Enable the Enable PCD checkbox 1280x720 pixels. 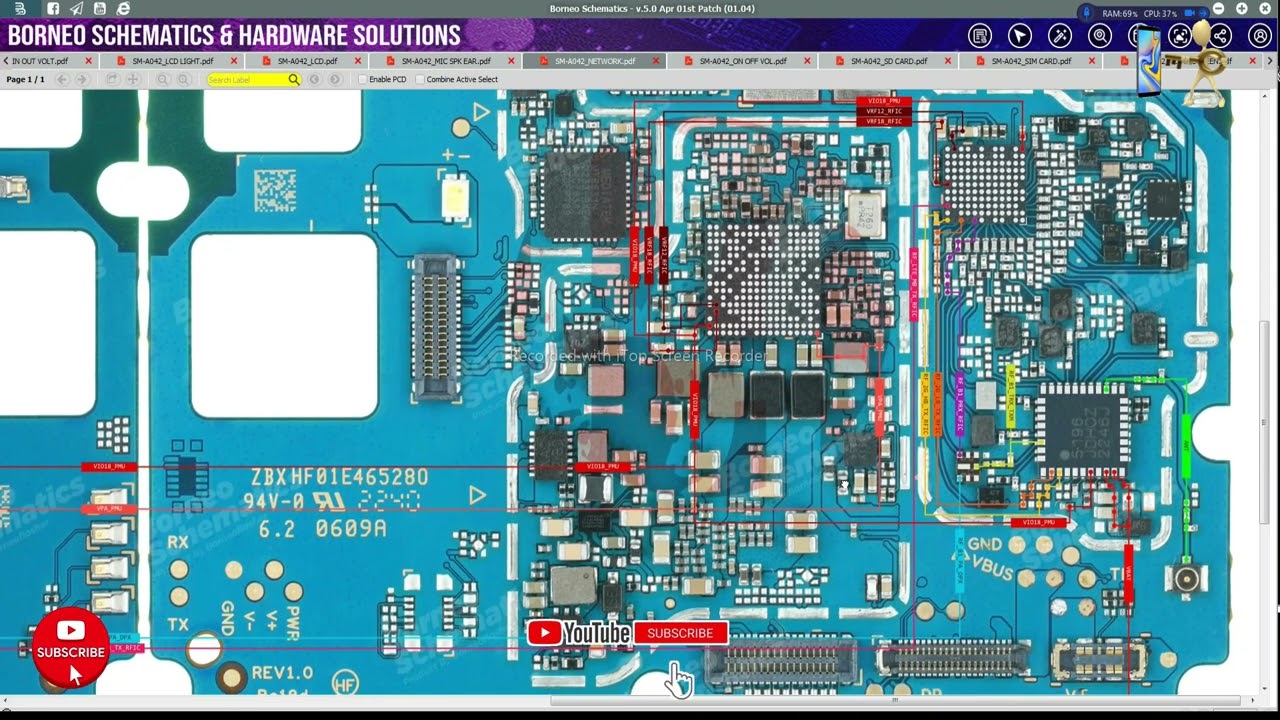[x=363, y=79]
